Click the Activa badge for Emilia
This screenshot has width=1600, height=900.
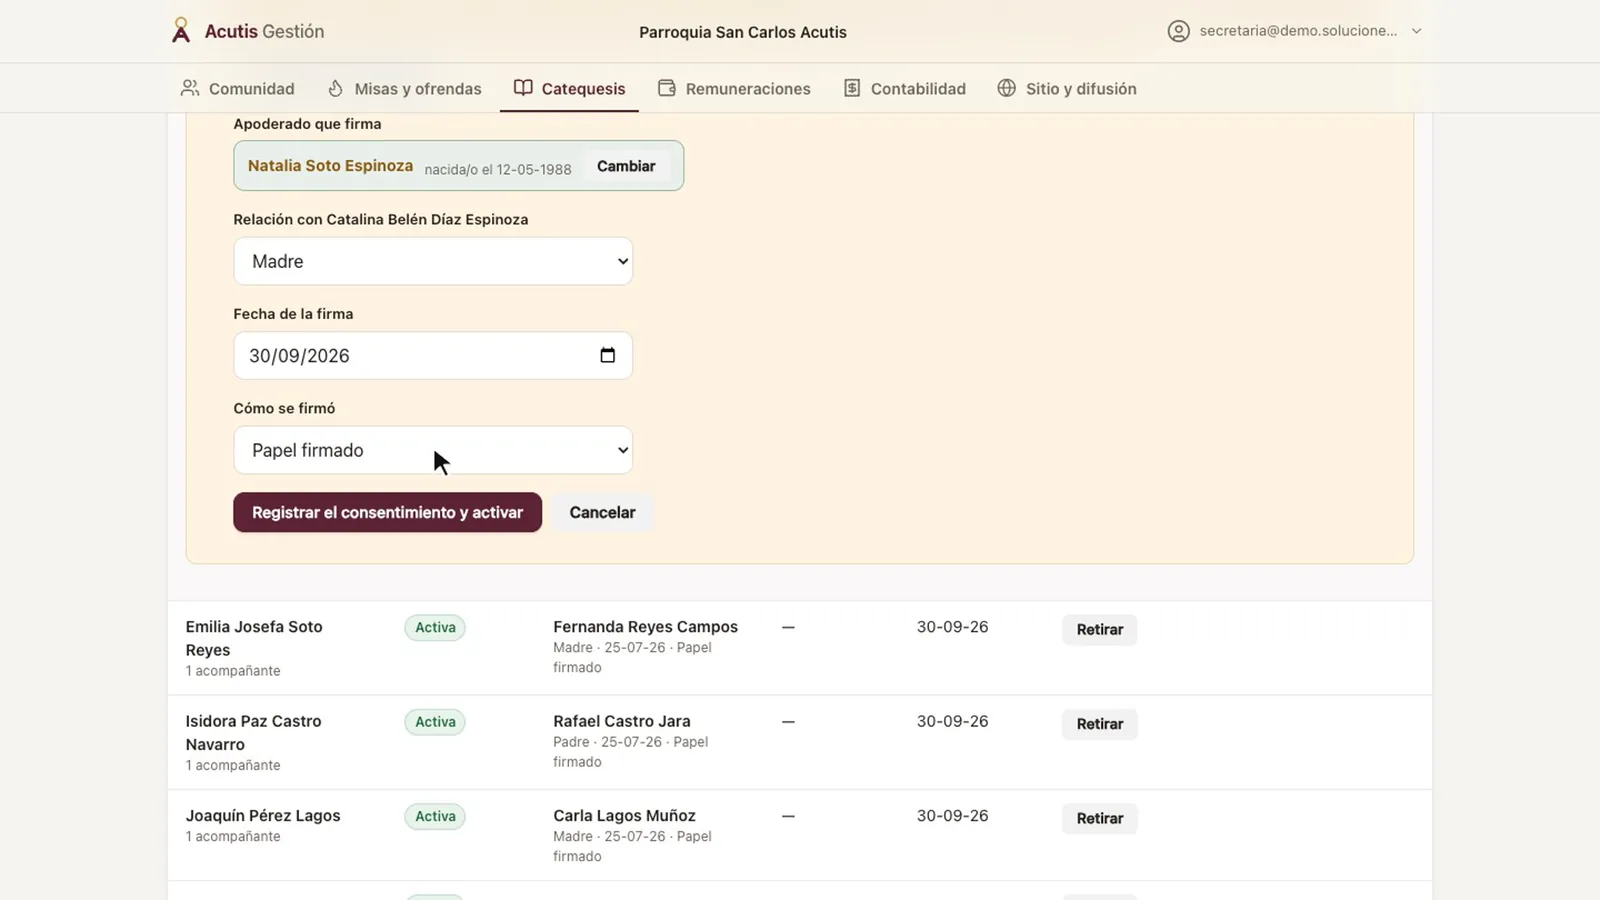pyautogui.click(x=435, y=627)
